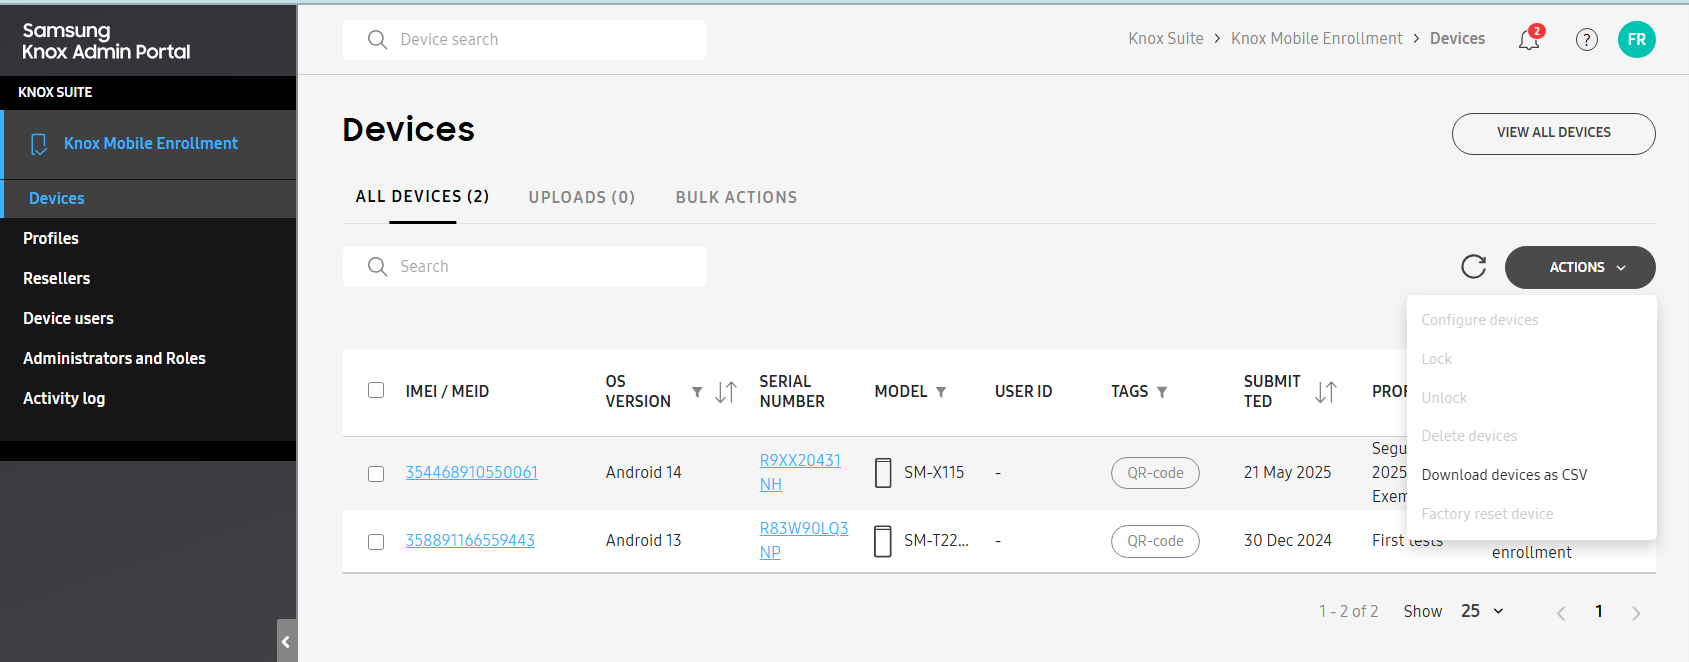The height and width of the screenshot is (662, 1689).
Task: Click the QR-code tag for SM-X115
Action: (1155, 473)
